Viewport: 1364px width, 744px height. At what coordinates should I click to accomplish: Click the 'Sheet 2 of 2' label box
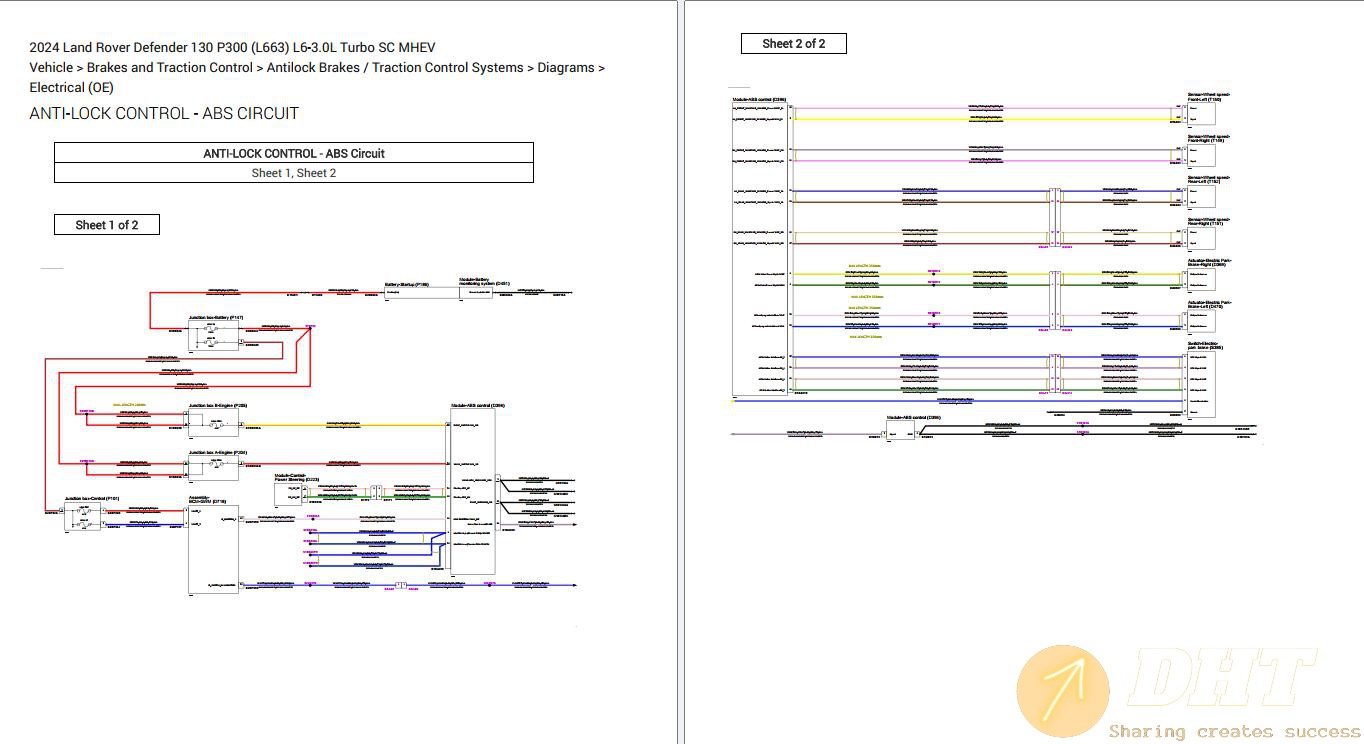tap(794, 44)
